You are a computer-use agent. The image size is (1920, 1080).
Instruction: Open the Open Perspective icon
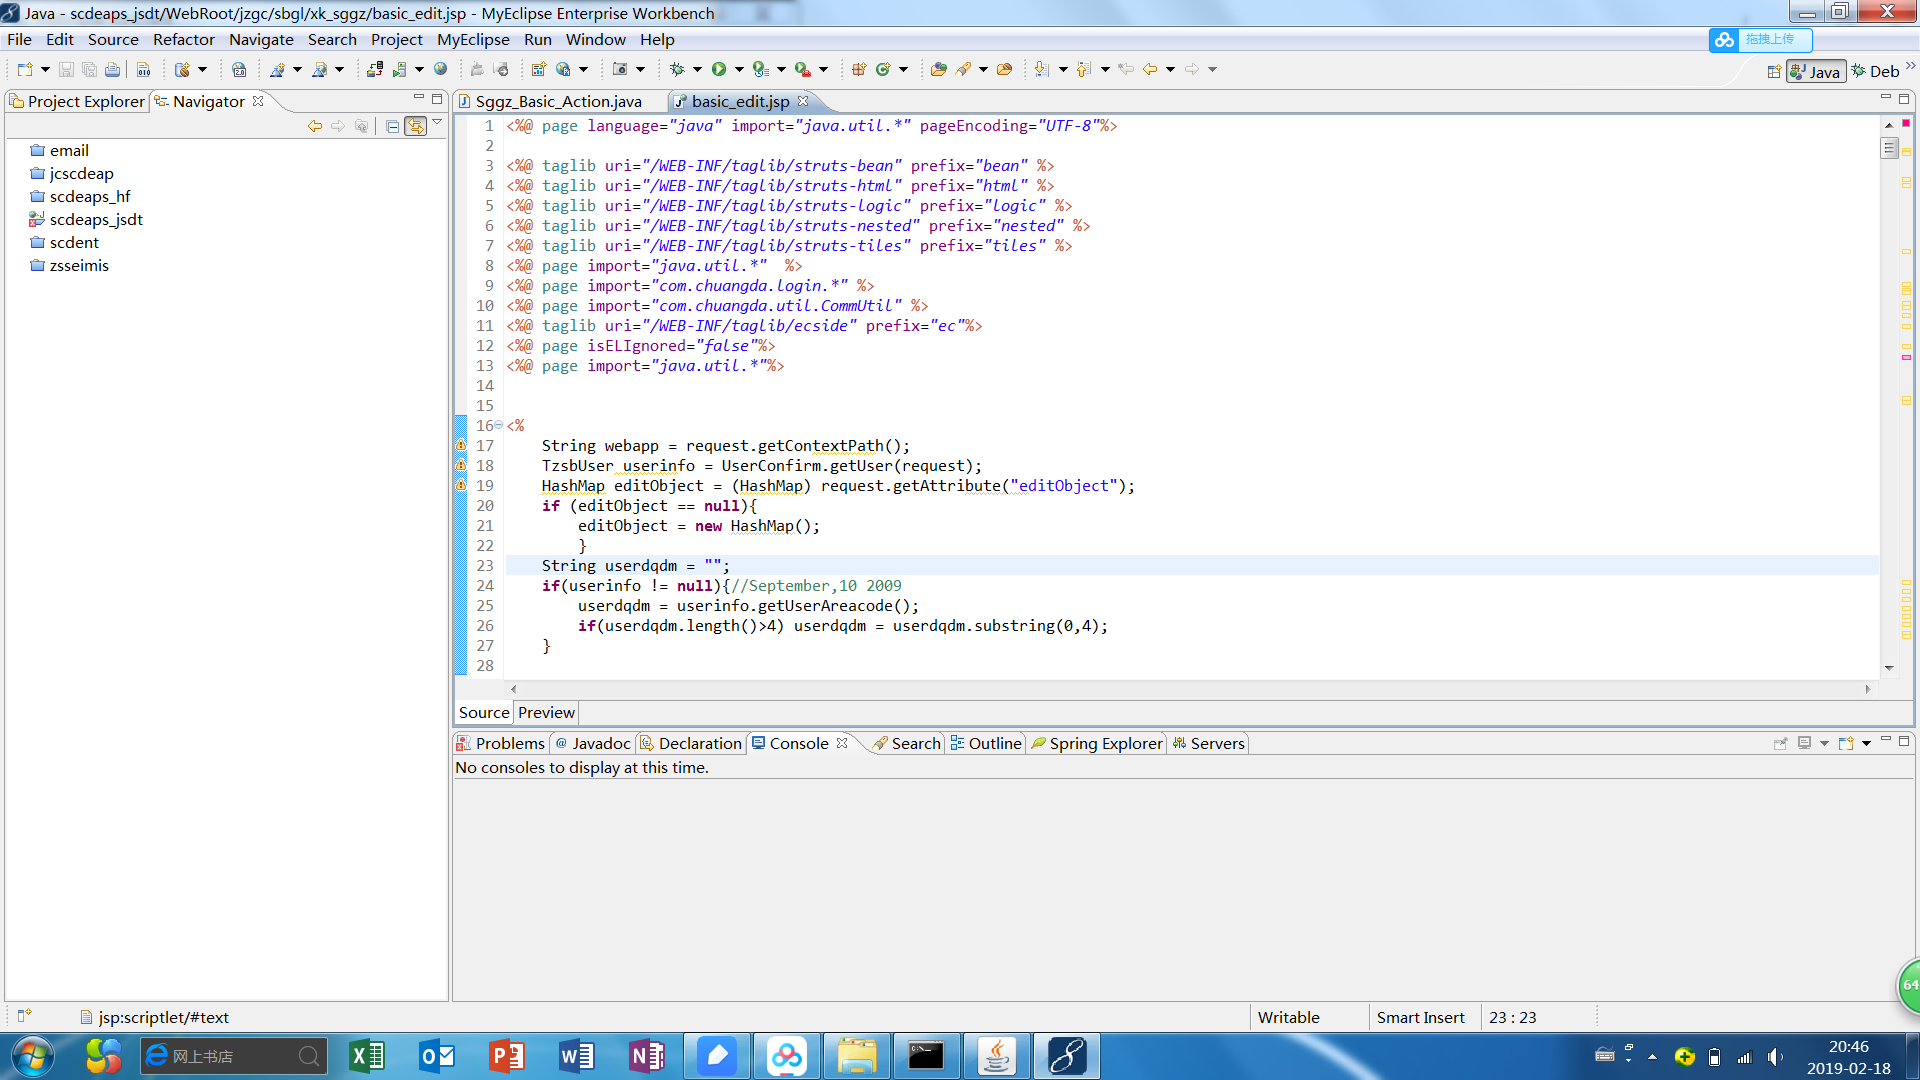(x=1773, y=71)
